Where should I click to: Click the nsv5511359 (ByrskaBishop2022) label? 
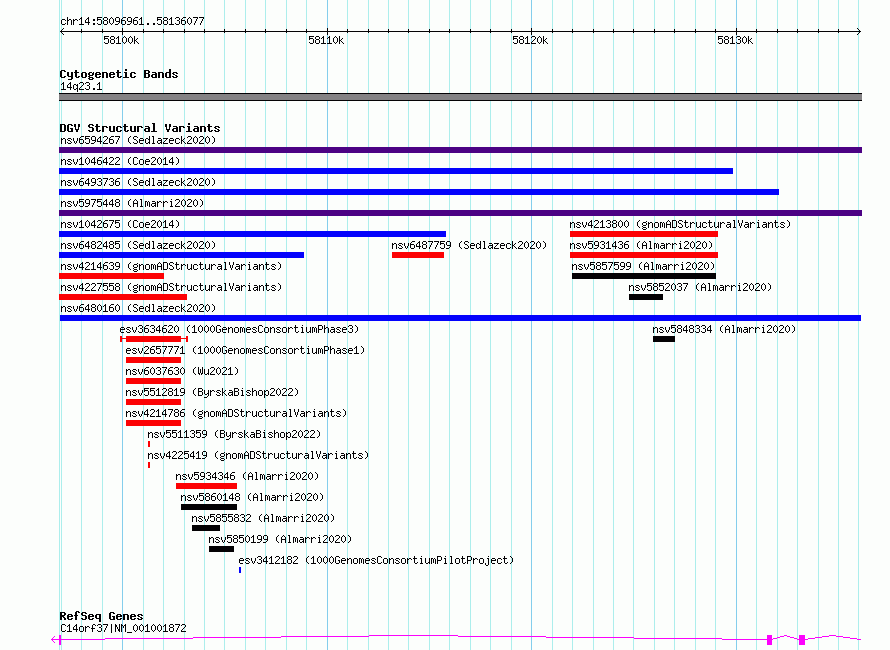(x=234, y=434)
